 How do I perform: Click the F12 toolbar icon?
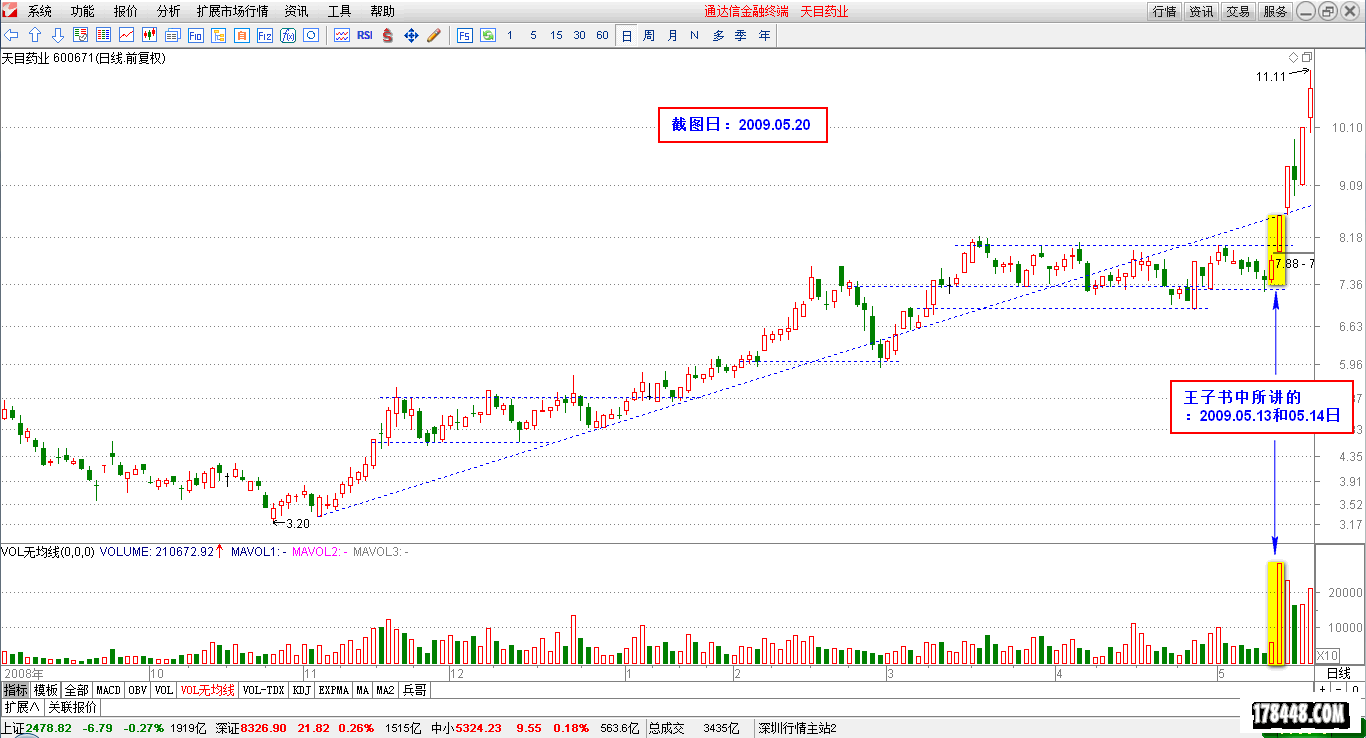point(264,35)
